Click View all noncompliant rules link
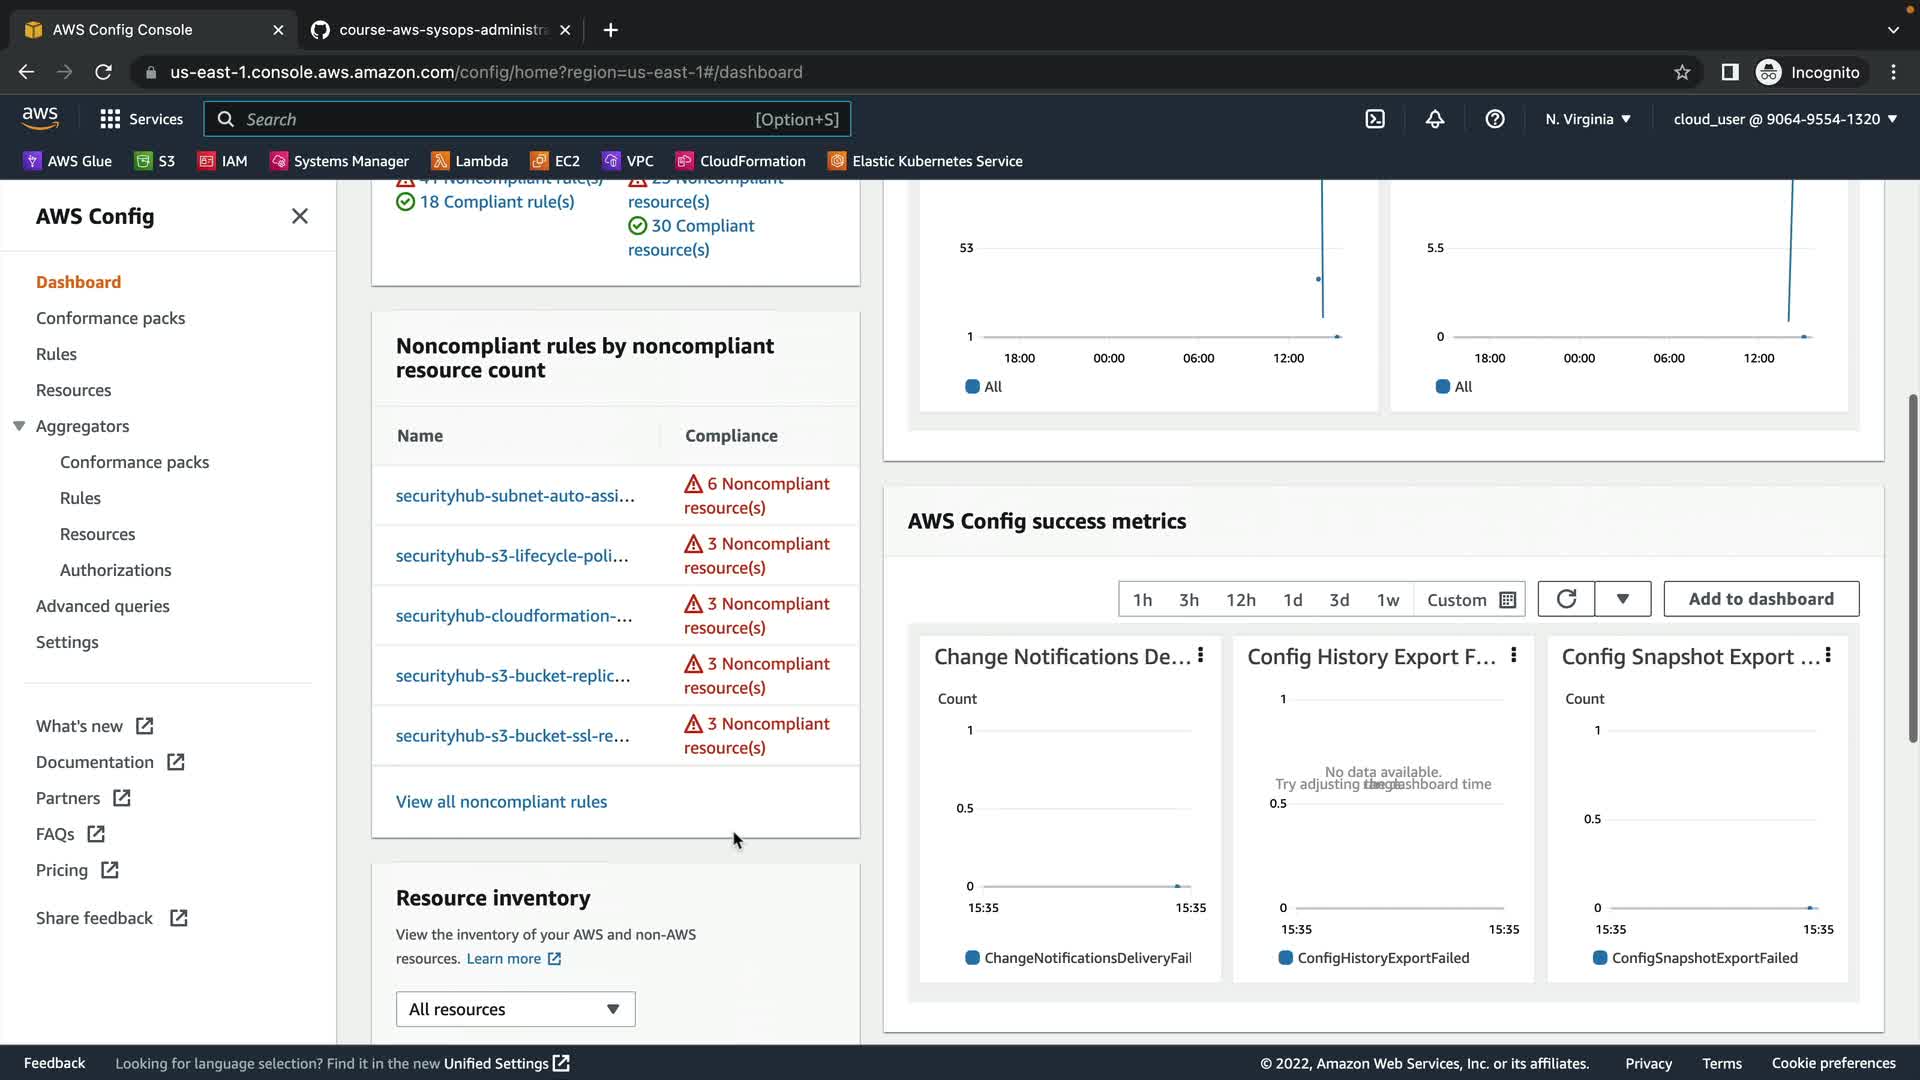The image size is (1920, 1080). (x=501, y=802)
